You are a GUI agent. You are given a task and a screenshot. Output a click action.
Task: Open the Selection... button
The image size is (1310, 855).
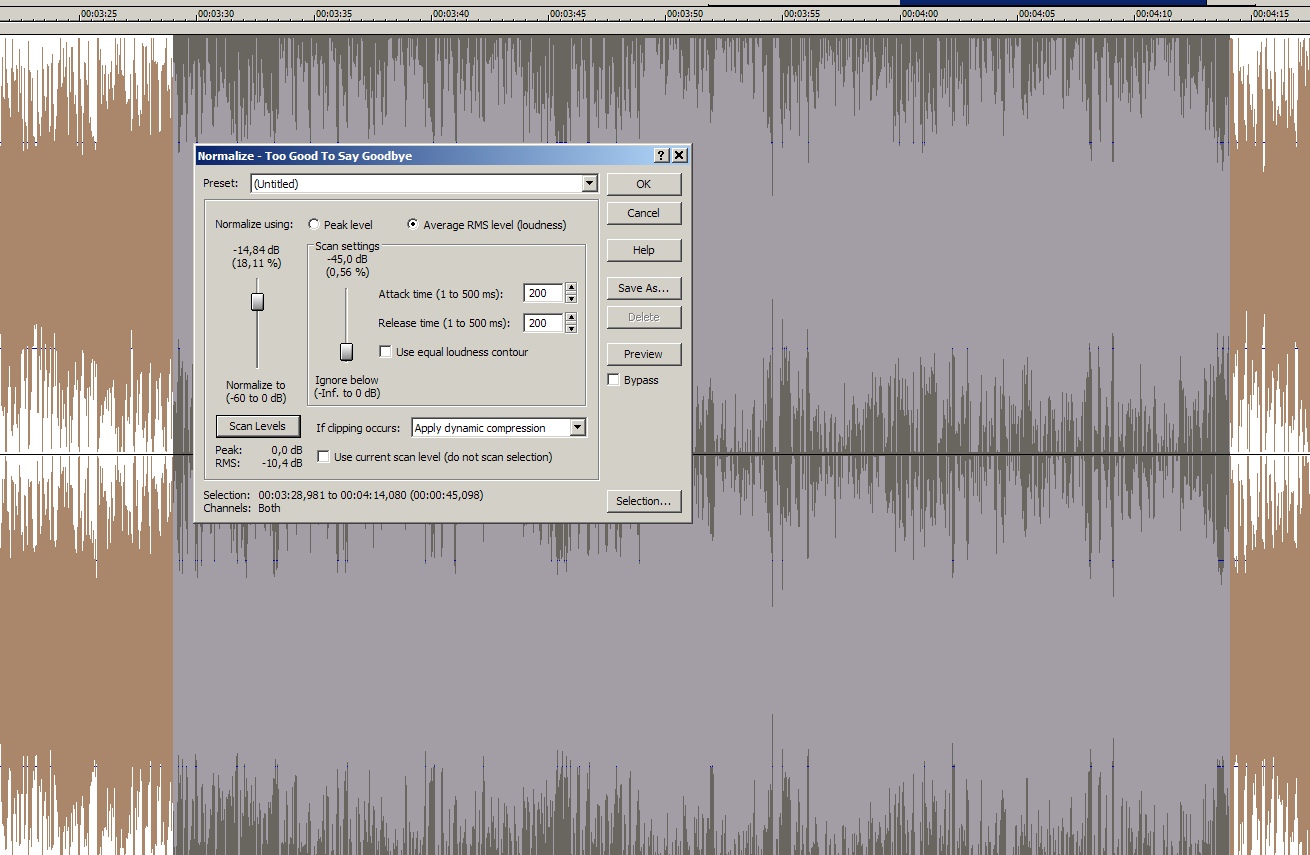[x=643, y=501]
